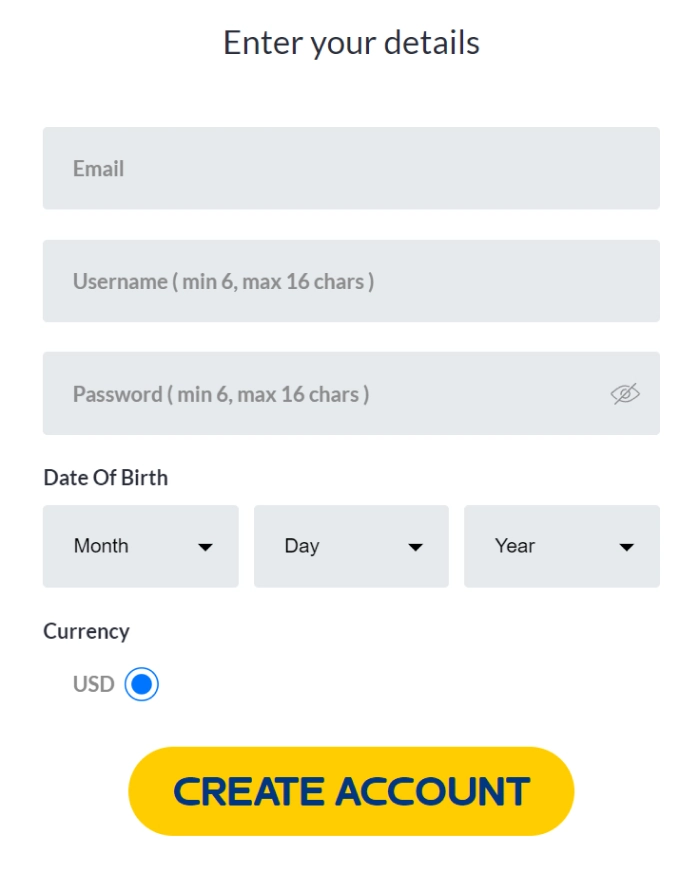Expand the Year selector arrow
Screen dimensions: 700x870
click(x=628, y=547)
